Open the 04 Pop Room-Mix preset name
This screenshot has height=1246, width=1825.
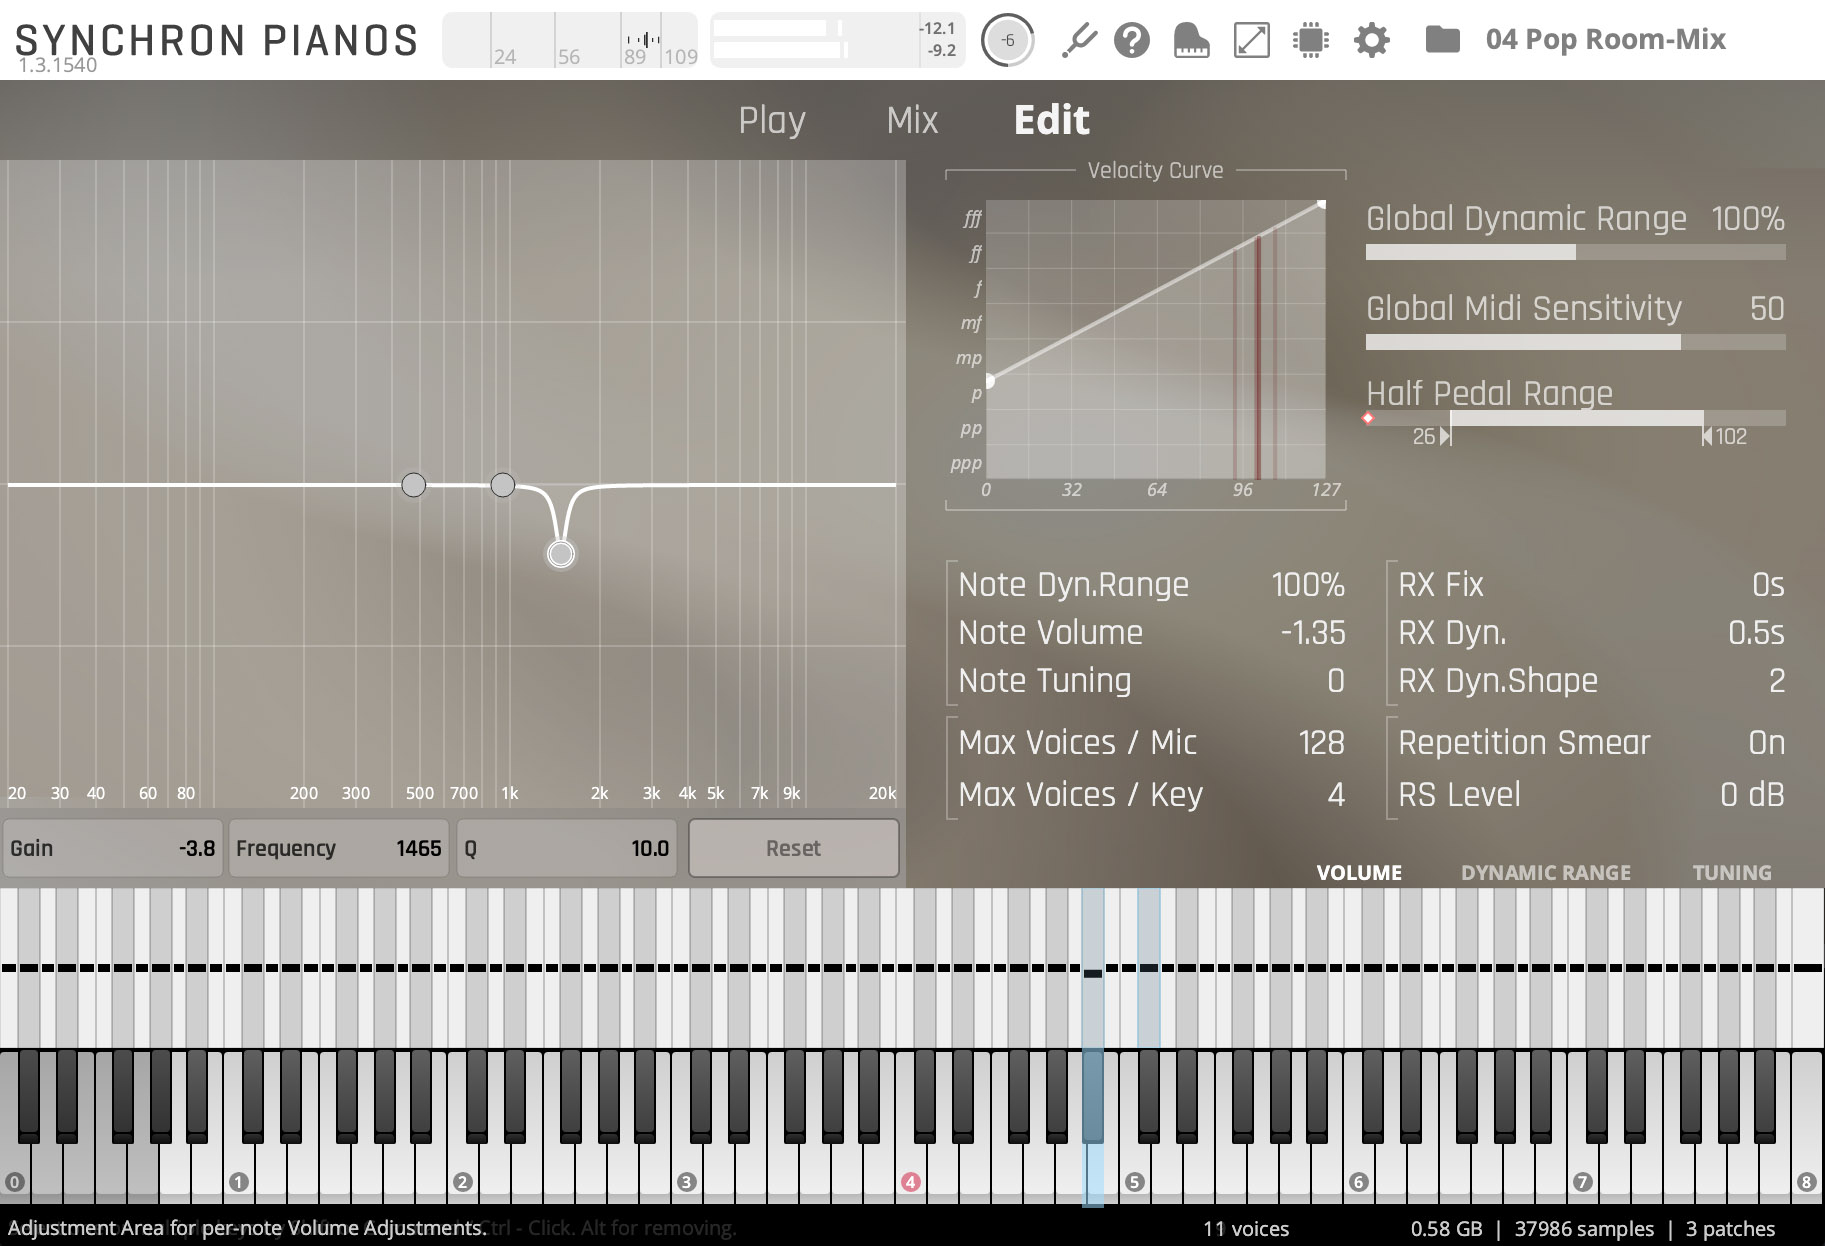coord(1605,40)
